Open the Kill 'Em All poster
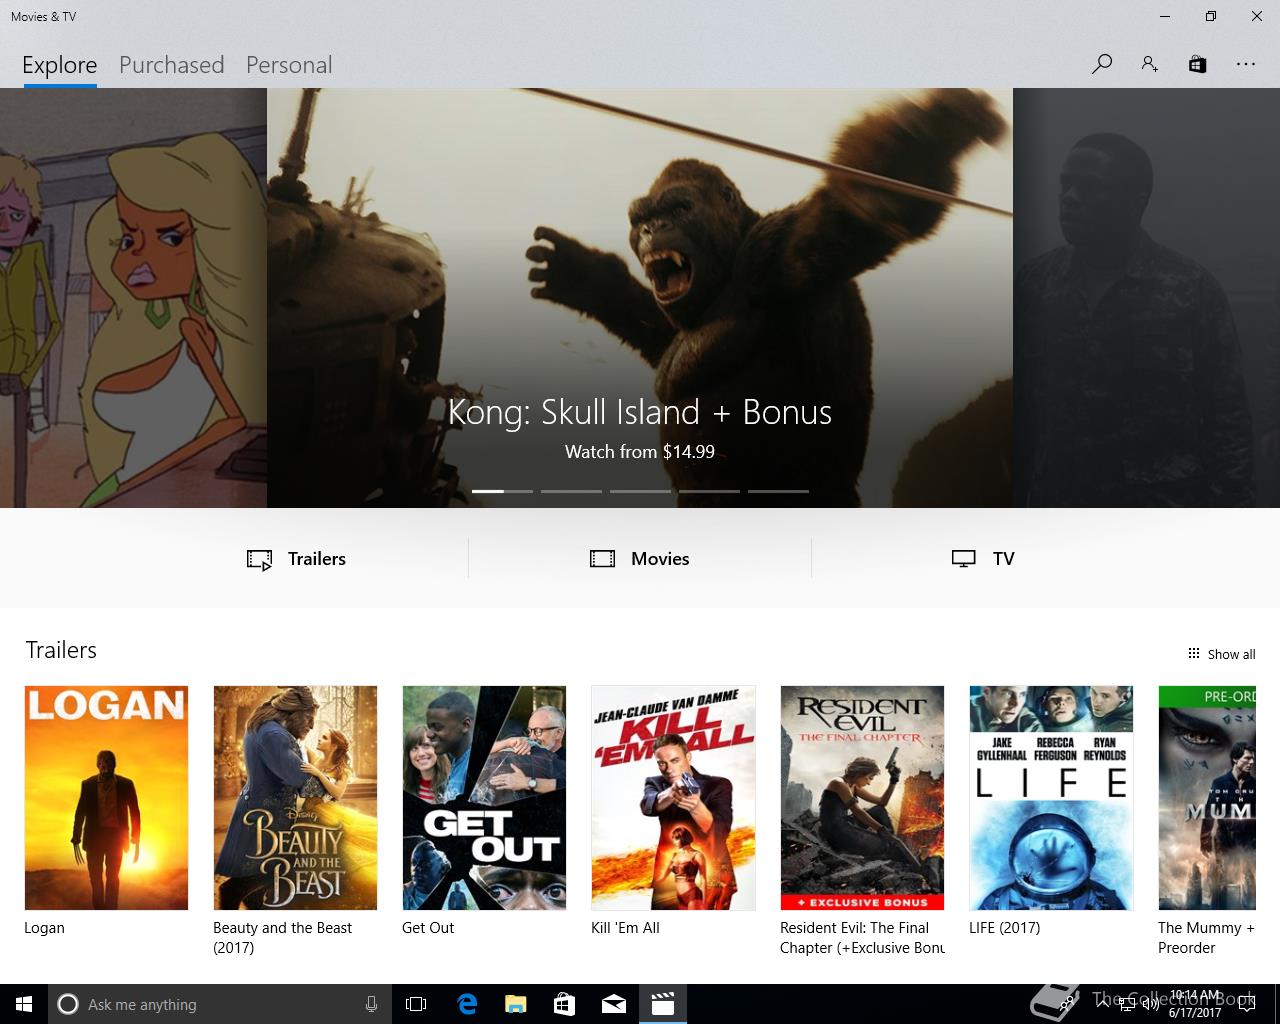The image size is (1280, 1024). tap(673, 798)
